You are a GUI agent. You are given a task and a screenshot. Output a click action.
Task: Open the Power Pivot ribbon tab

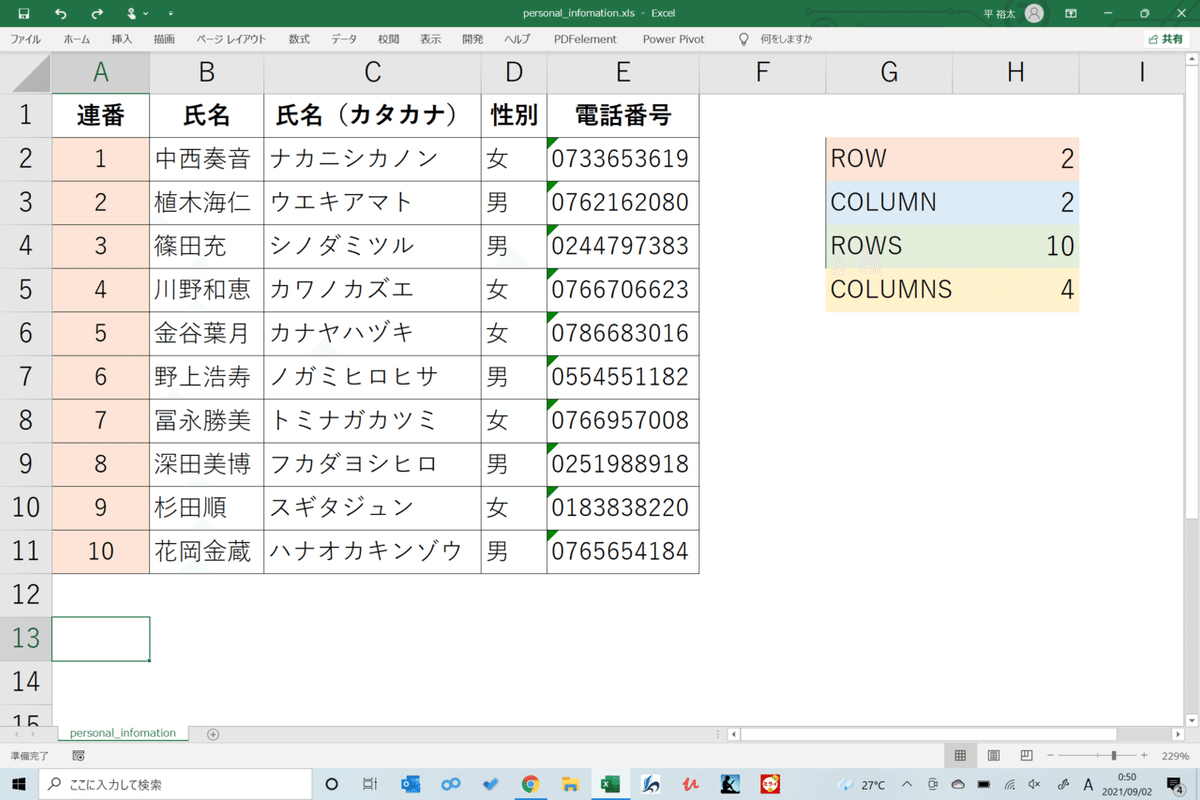673,39
